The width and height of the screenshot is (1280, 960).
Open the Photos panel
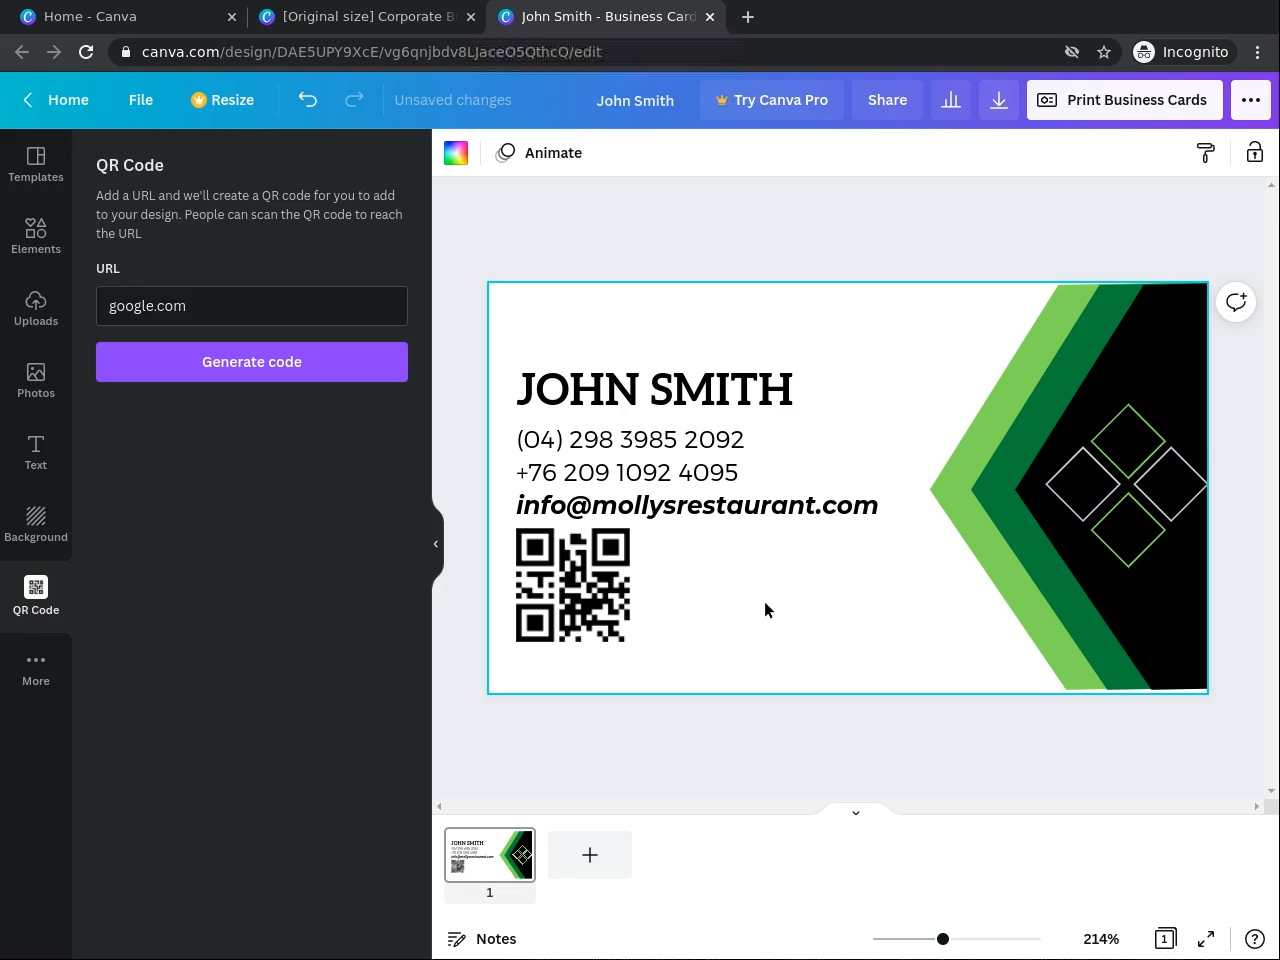36,380
